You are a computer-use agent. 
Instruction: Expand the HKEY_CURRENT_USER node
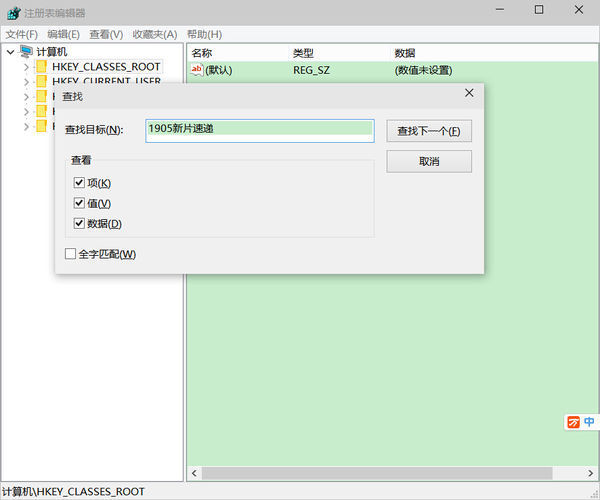pyautogui.click(x=26, y=82)
